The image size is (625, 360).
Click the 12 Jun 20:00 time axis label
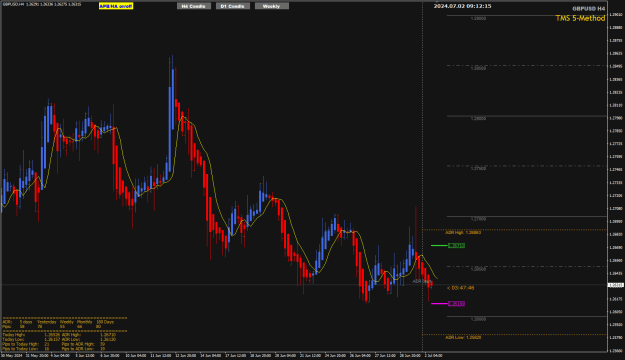coord(185,356)
